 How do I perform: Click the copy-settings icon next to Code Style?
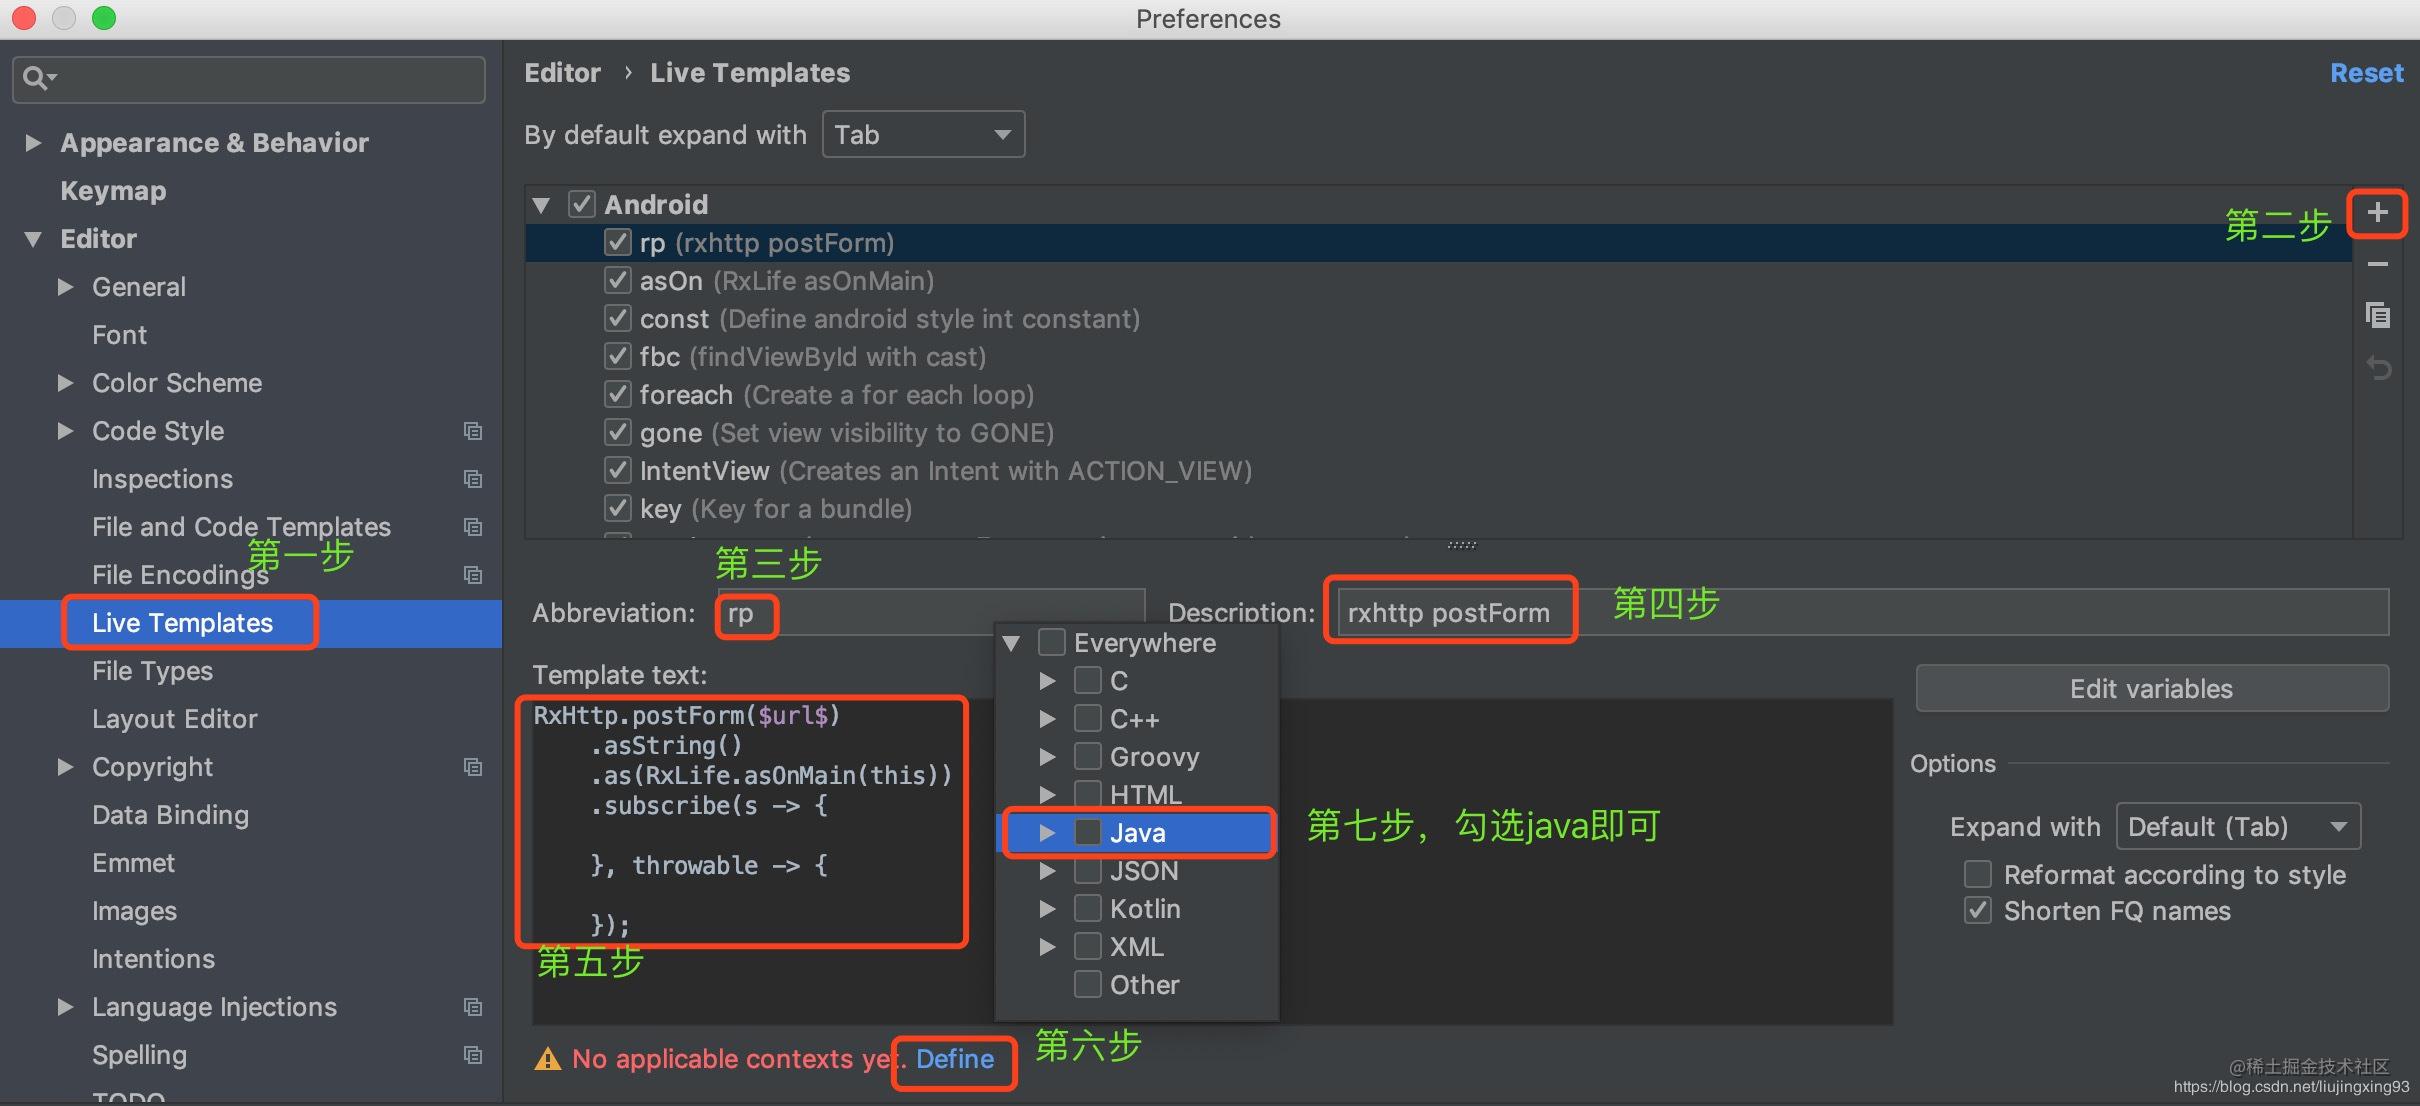point(472,431)
